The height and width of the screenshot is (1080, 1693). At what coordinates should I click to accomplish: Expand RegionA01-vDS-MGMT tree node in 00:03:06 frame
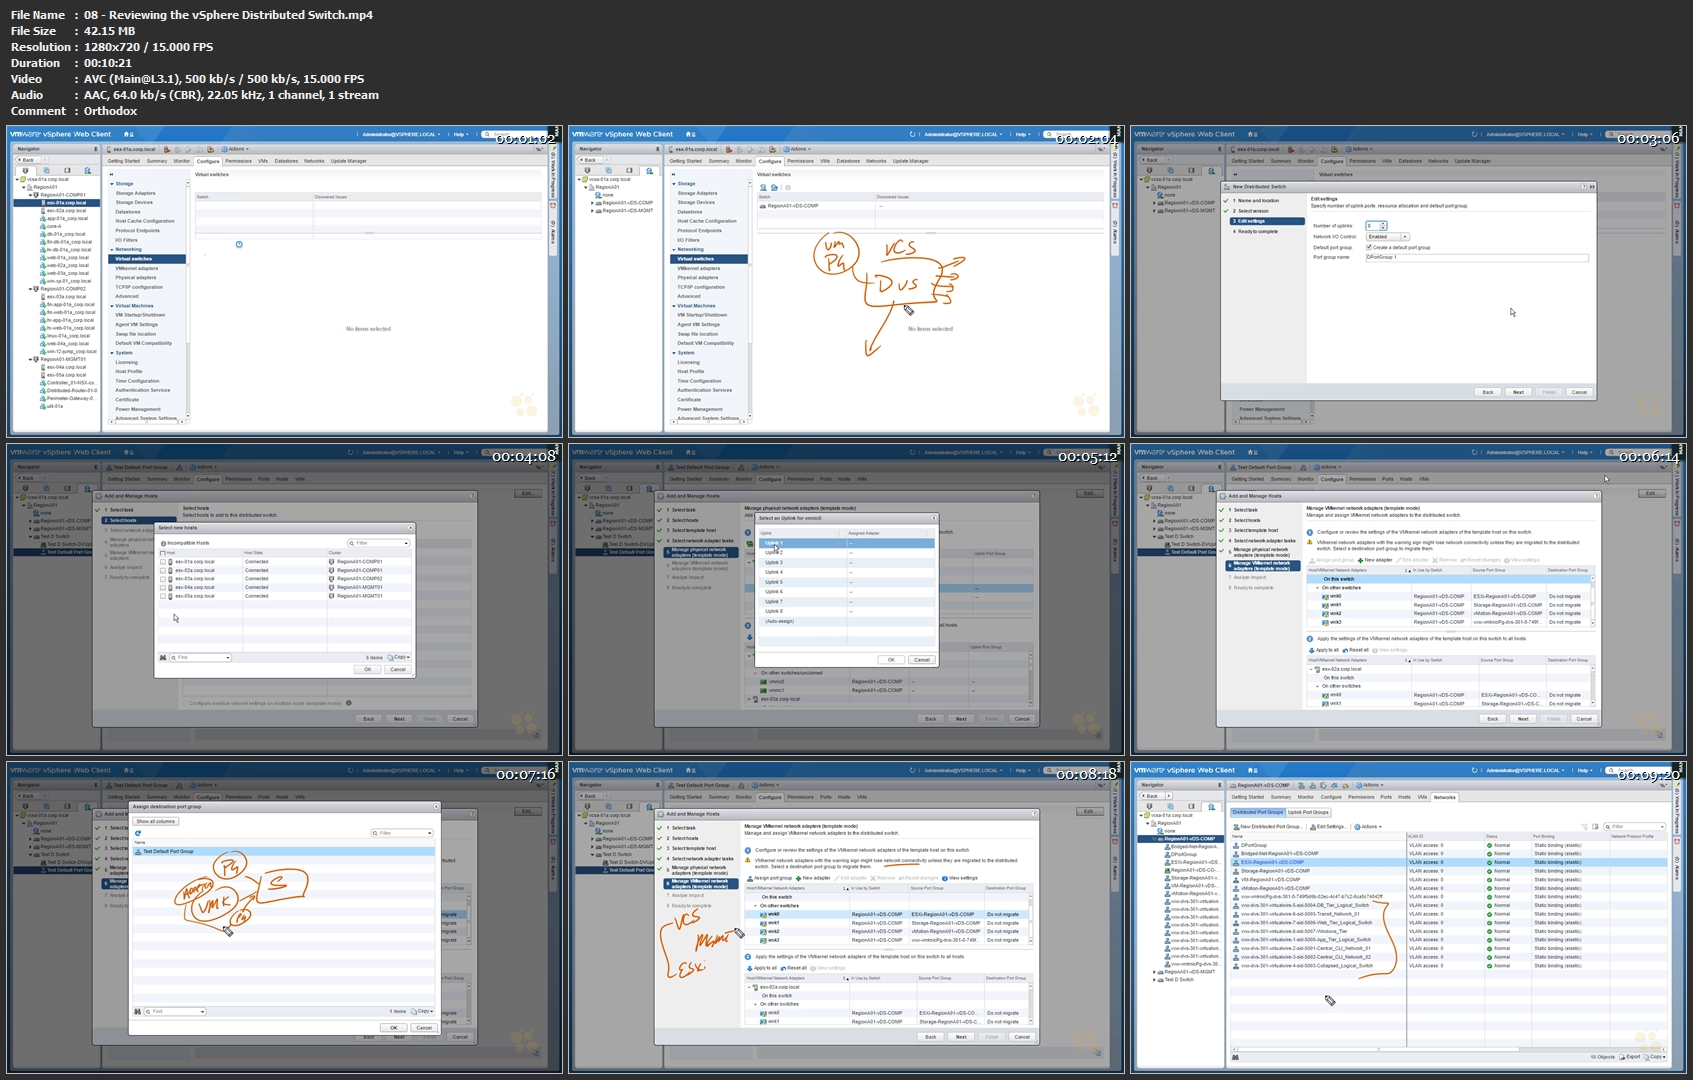point(1155,211)
